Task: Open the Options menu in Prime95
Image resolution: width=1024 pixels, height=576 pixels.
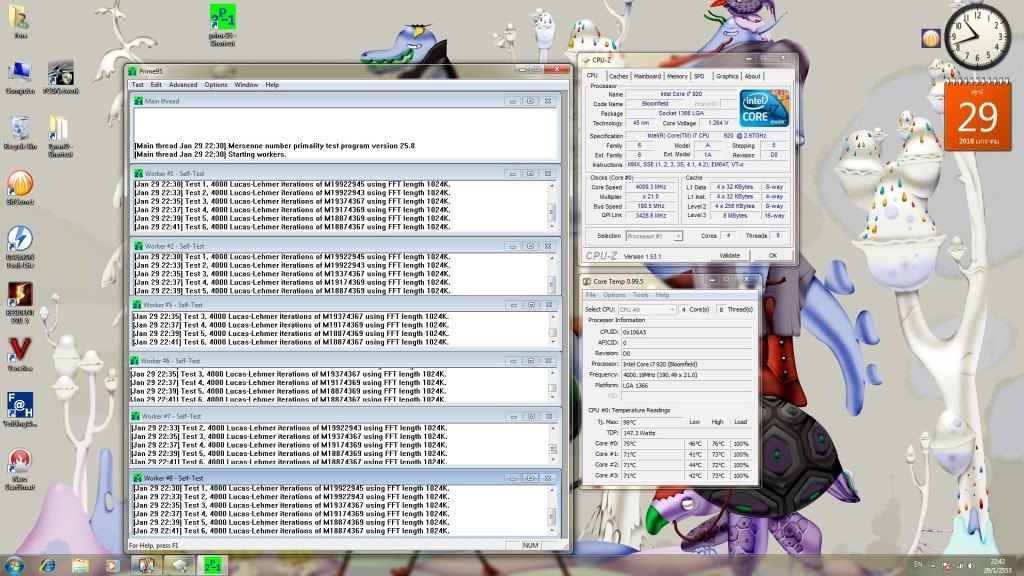Action: point(216,85)
